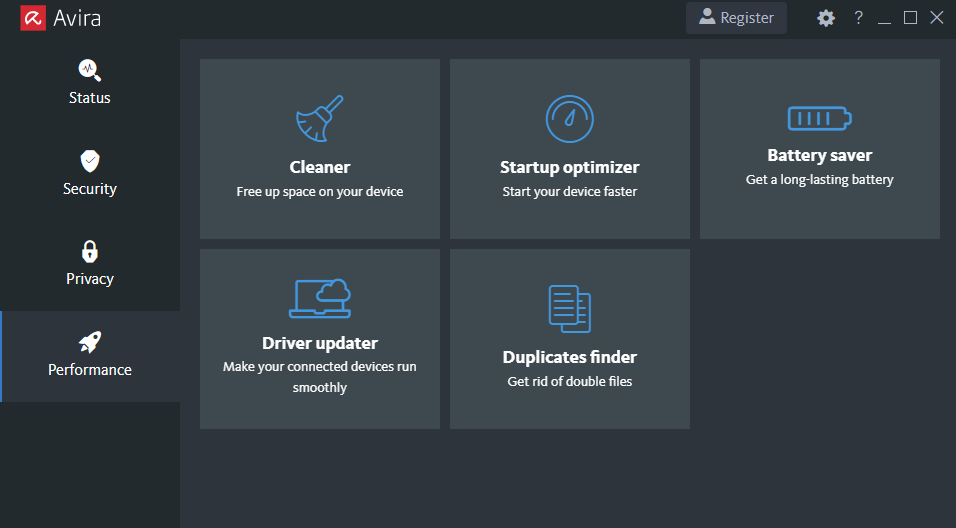The width and height of the screenshot is (956, 528).
Task: Click the Startup optimizer speedometer icon
Action: point(569,119)
